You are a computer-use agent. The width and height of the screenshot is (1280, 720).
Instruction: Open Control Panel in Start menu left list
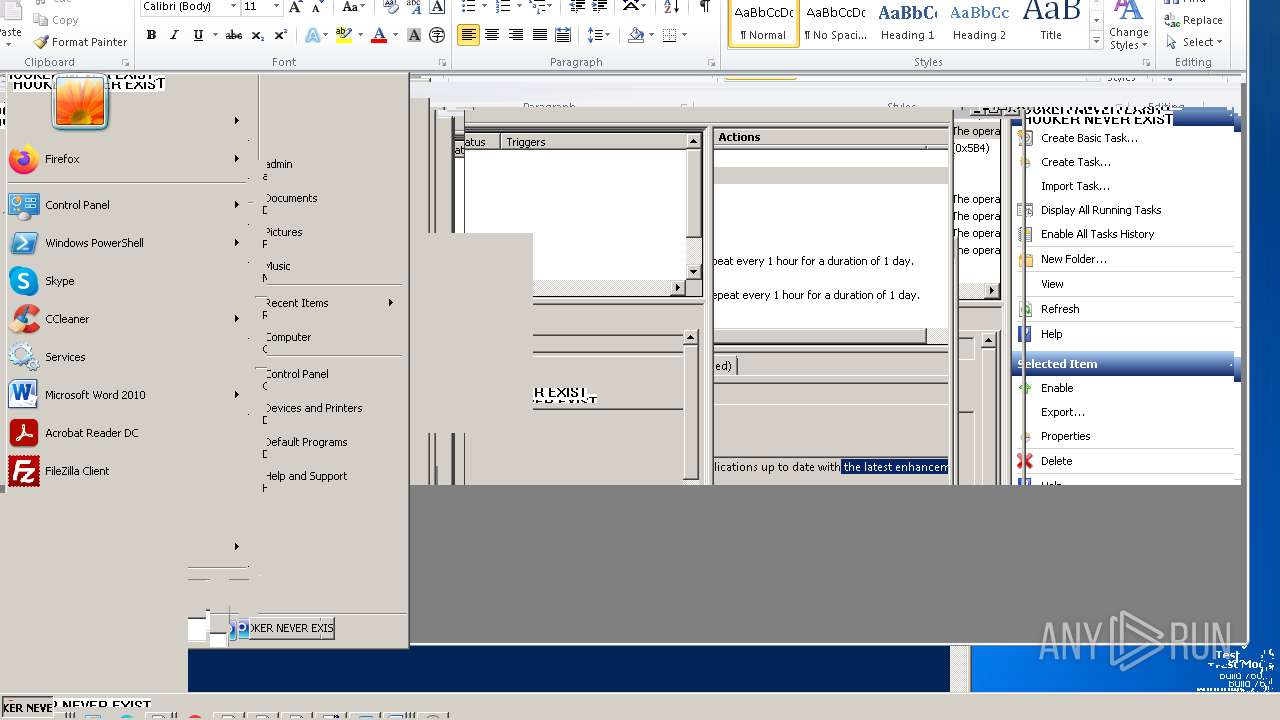point(77,205)
